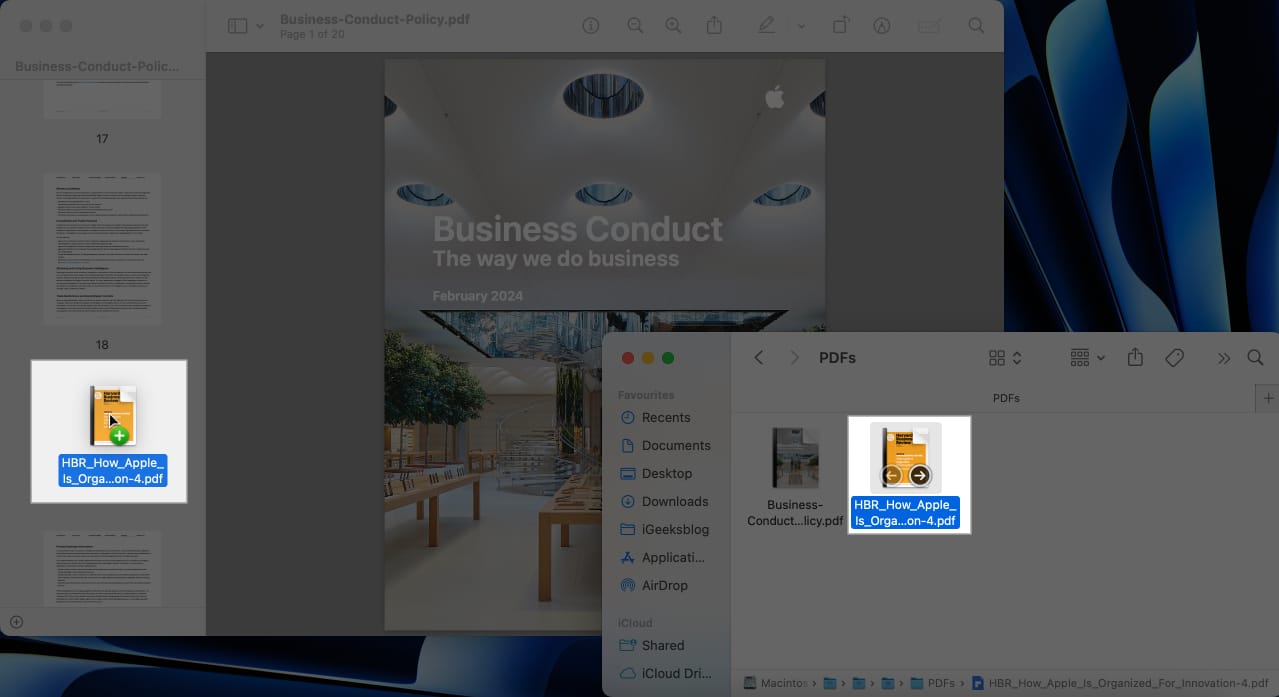Go back in Finder window
Viewport: 1279px width, 697px height.
coord(759,358)
